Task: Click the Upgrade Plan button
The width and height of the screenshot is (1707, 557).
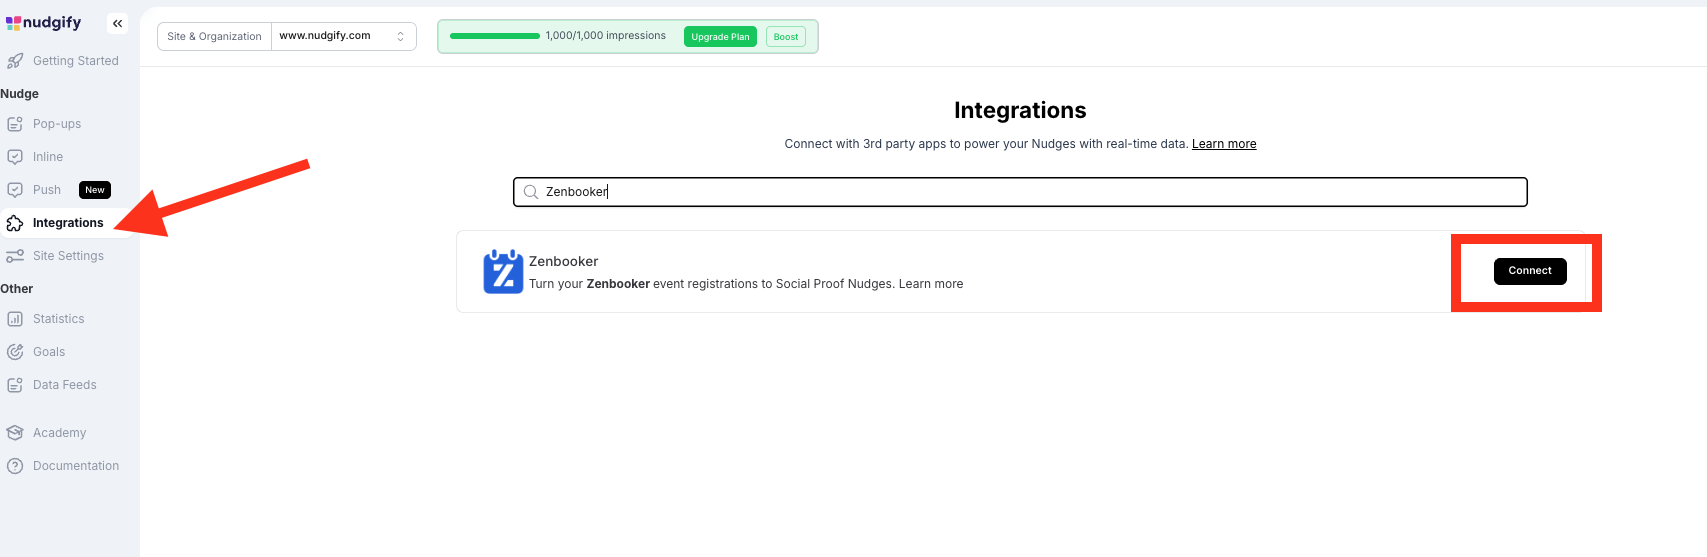Action: [720, 37]
